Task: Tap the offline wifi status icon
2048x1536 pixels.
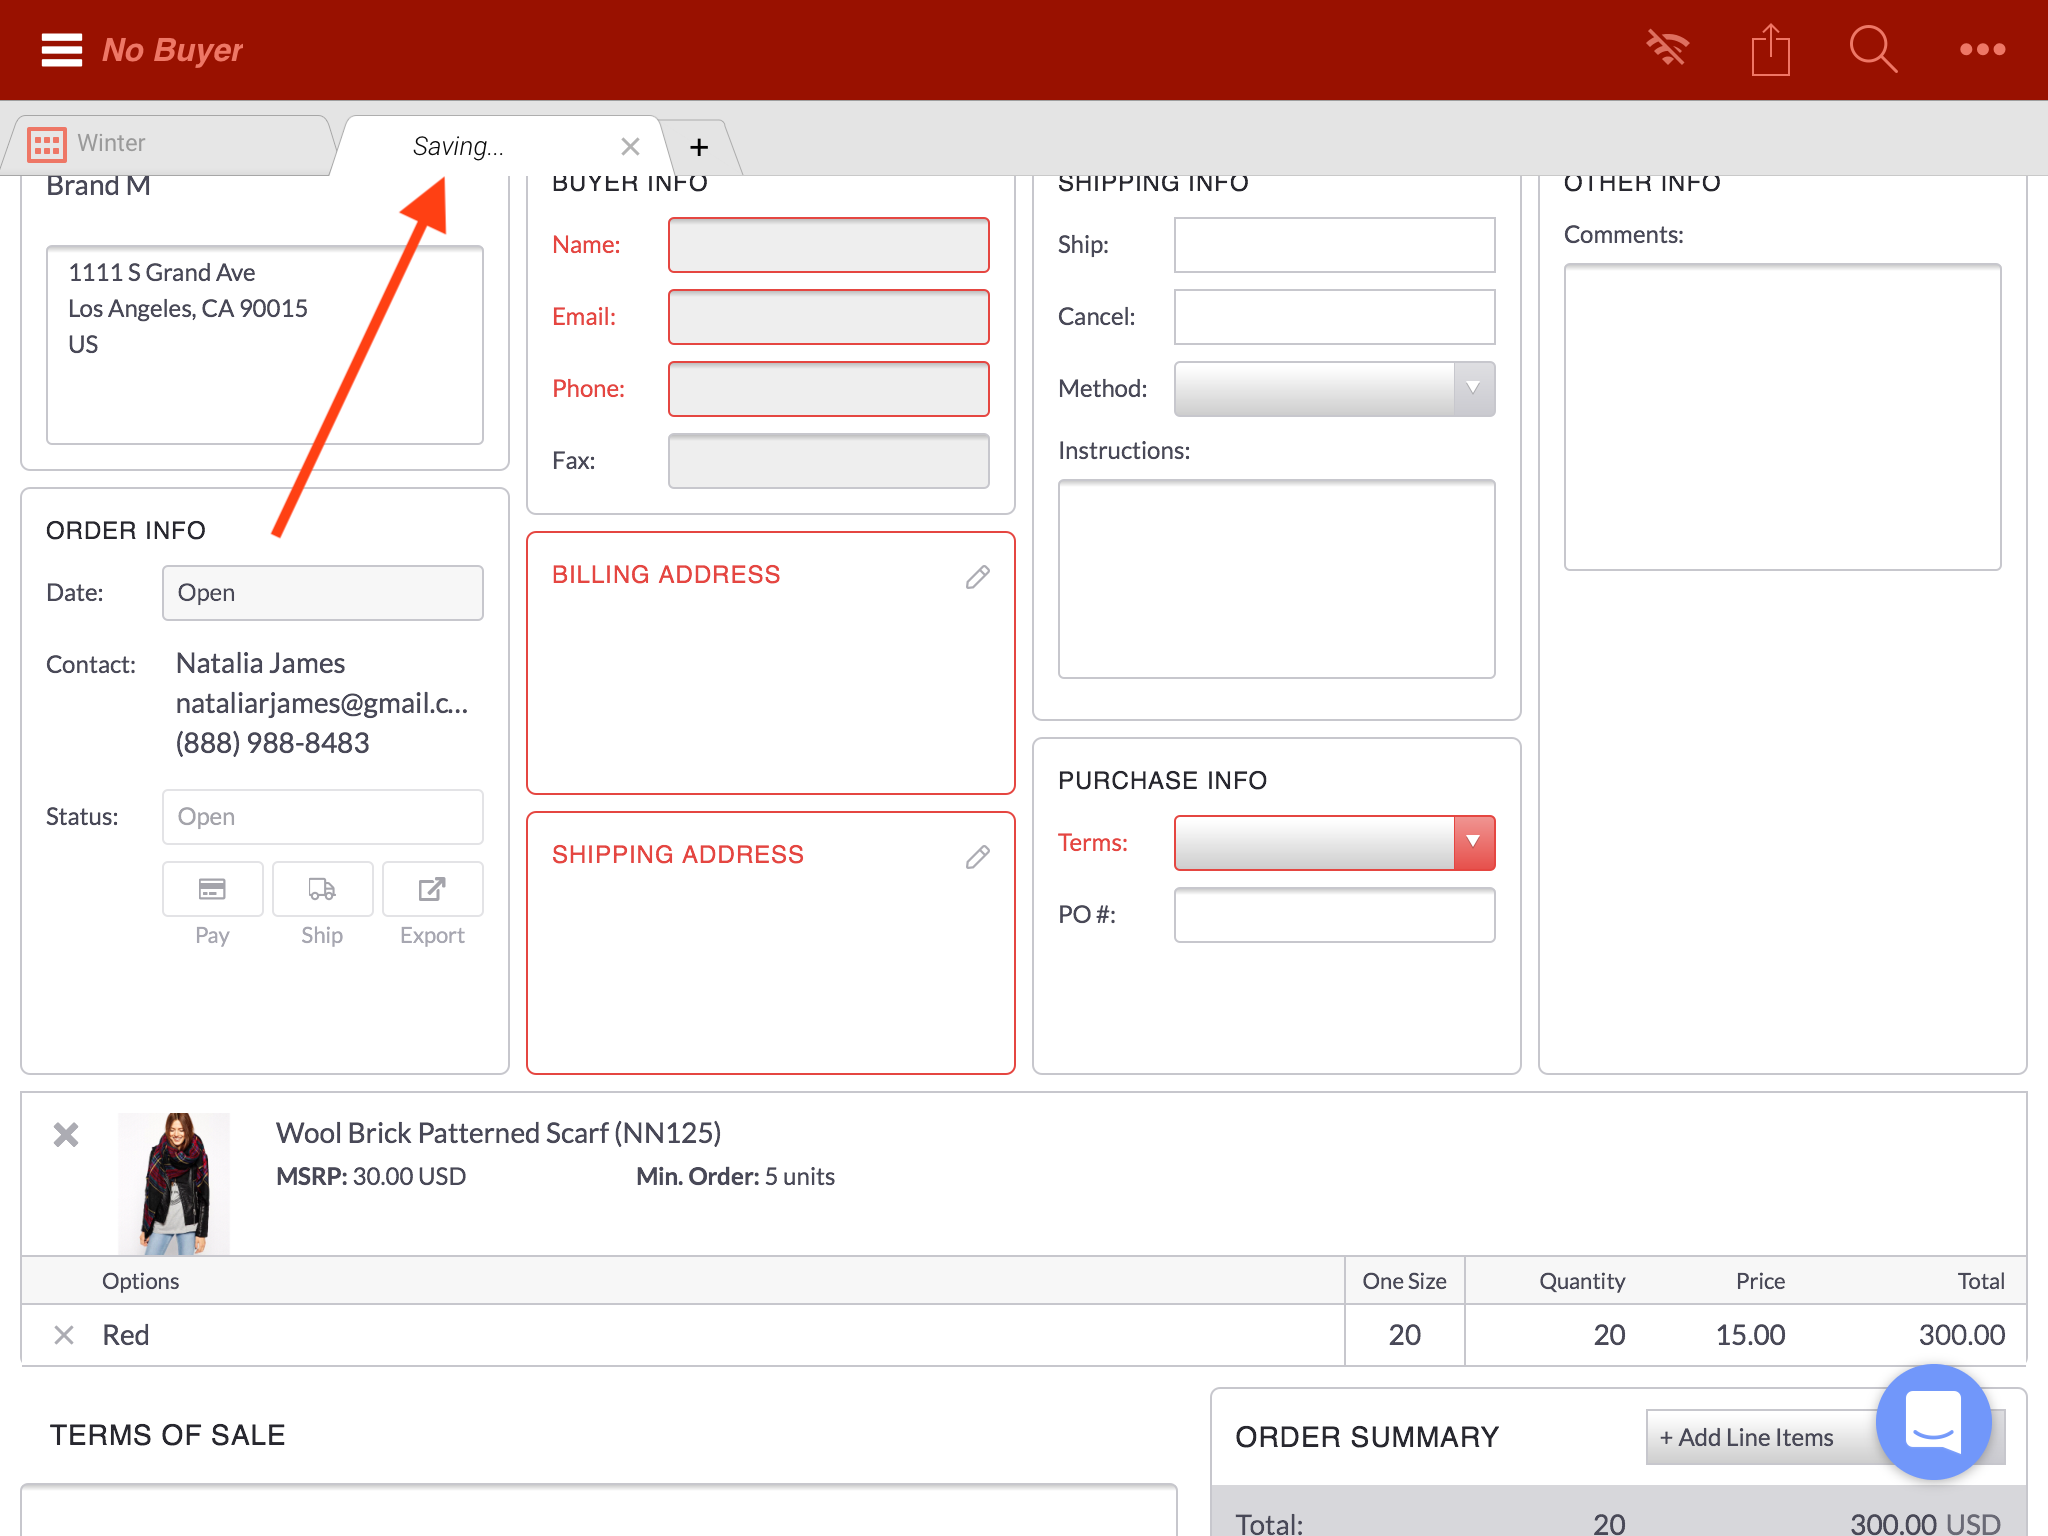Action: (x=1667, y=48)
